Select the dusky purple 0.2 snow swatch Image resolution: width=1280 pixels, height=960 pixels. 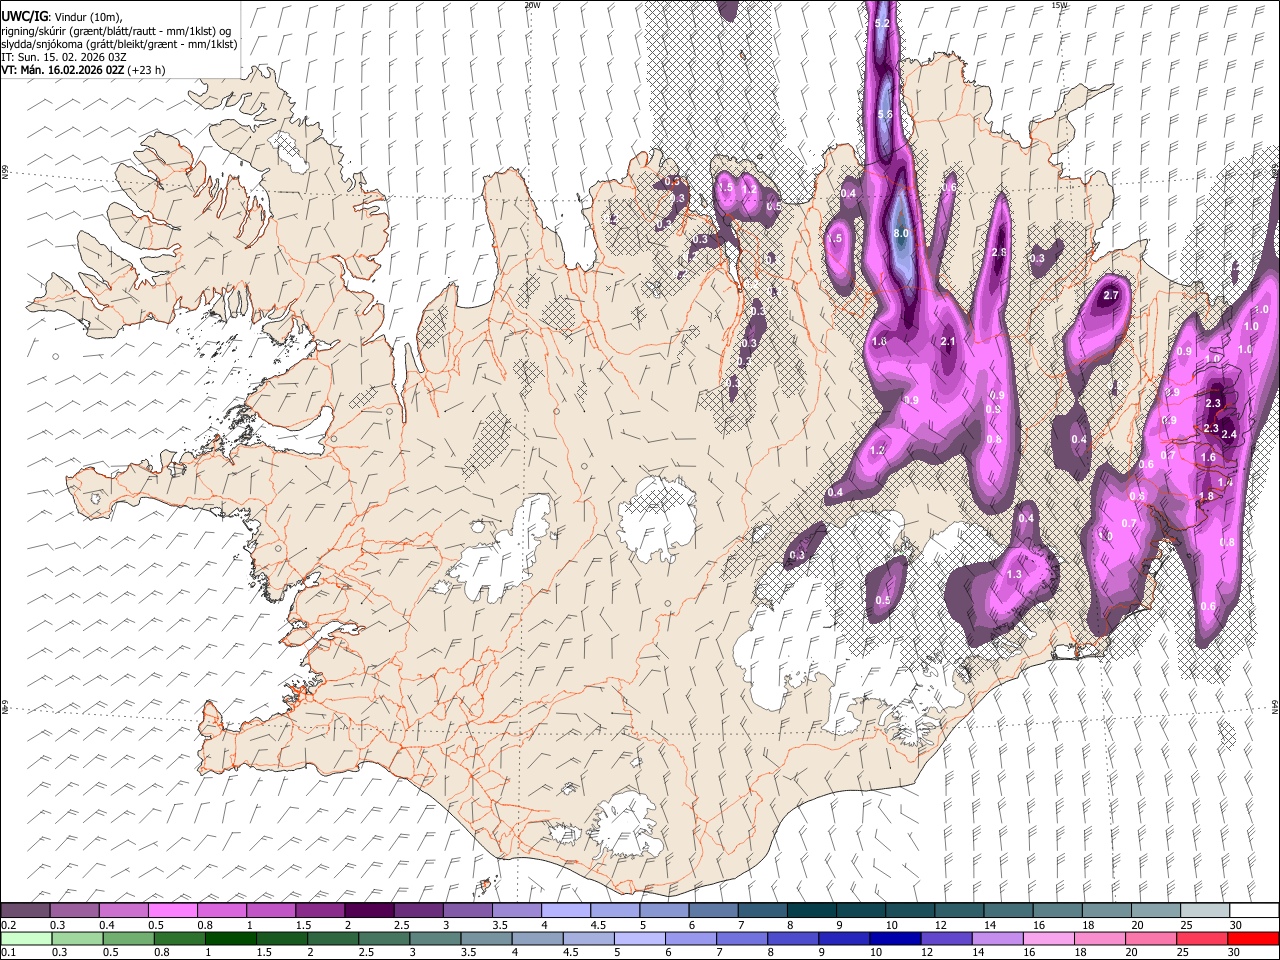(x=25, y=910)
